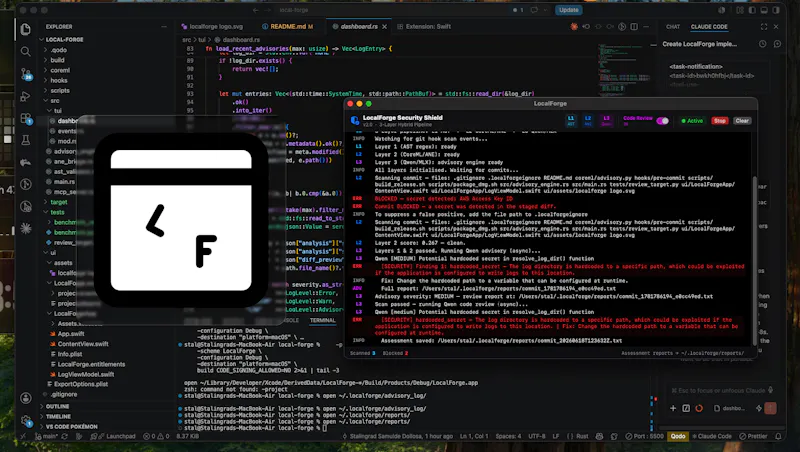This screenshot has width=800, height=452.
Task: Select the CLAUDE CODE tab
Action: click(x=709, y=27)
